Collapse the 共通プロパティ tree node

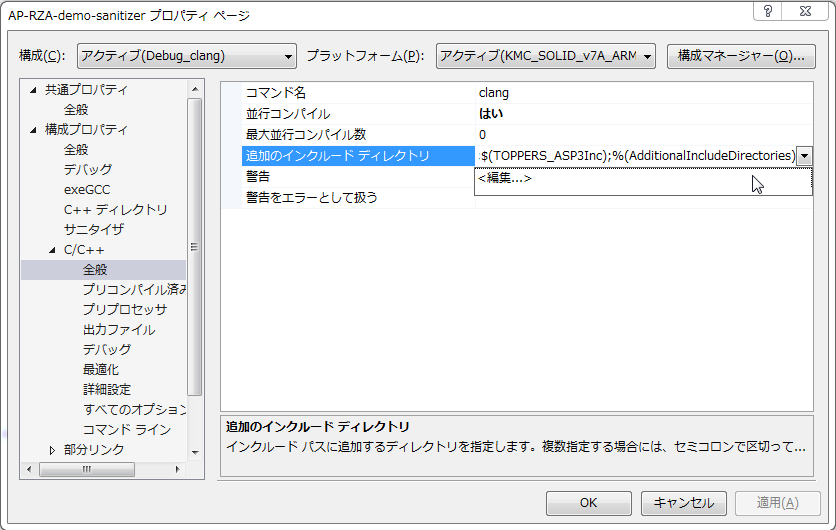click(x=33, y=90)
